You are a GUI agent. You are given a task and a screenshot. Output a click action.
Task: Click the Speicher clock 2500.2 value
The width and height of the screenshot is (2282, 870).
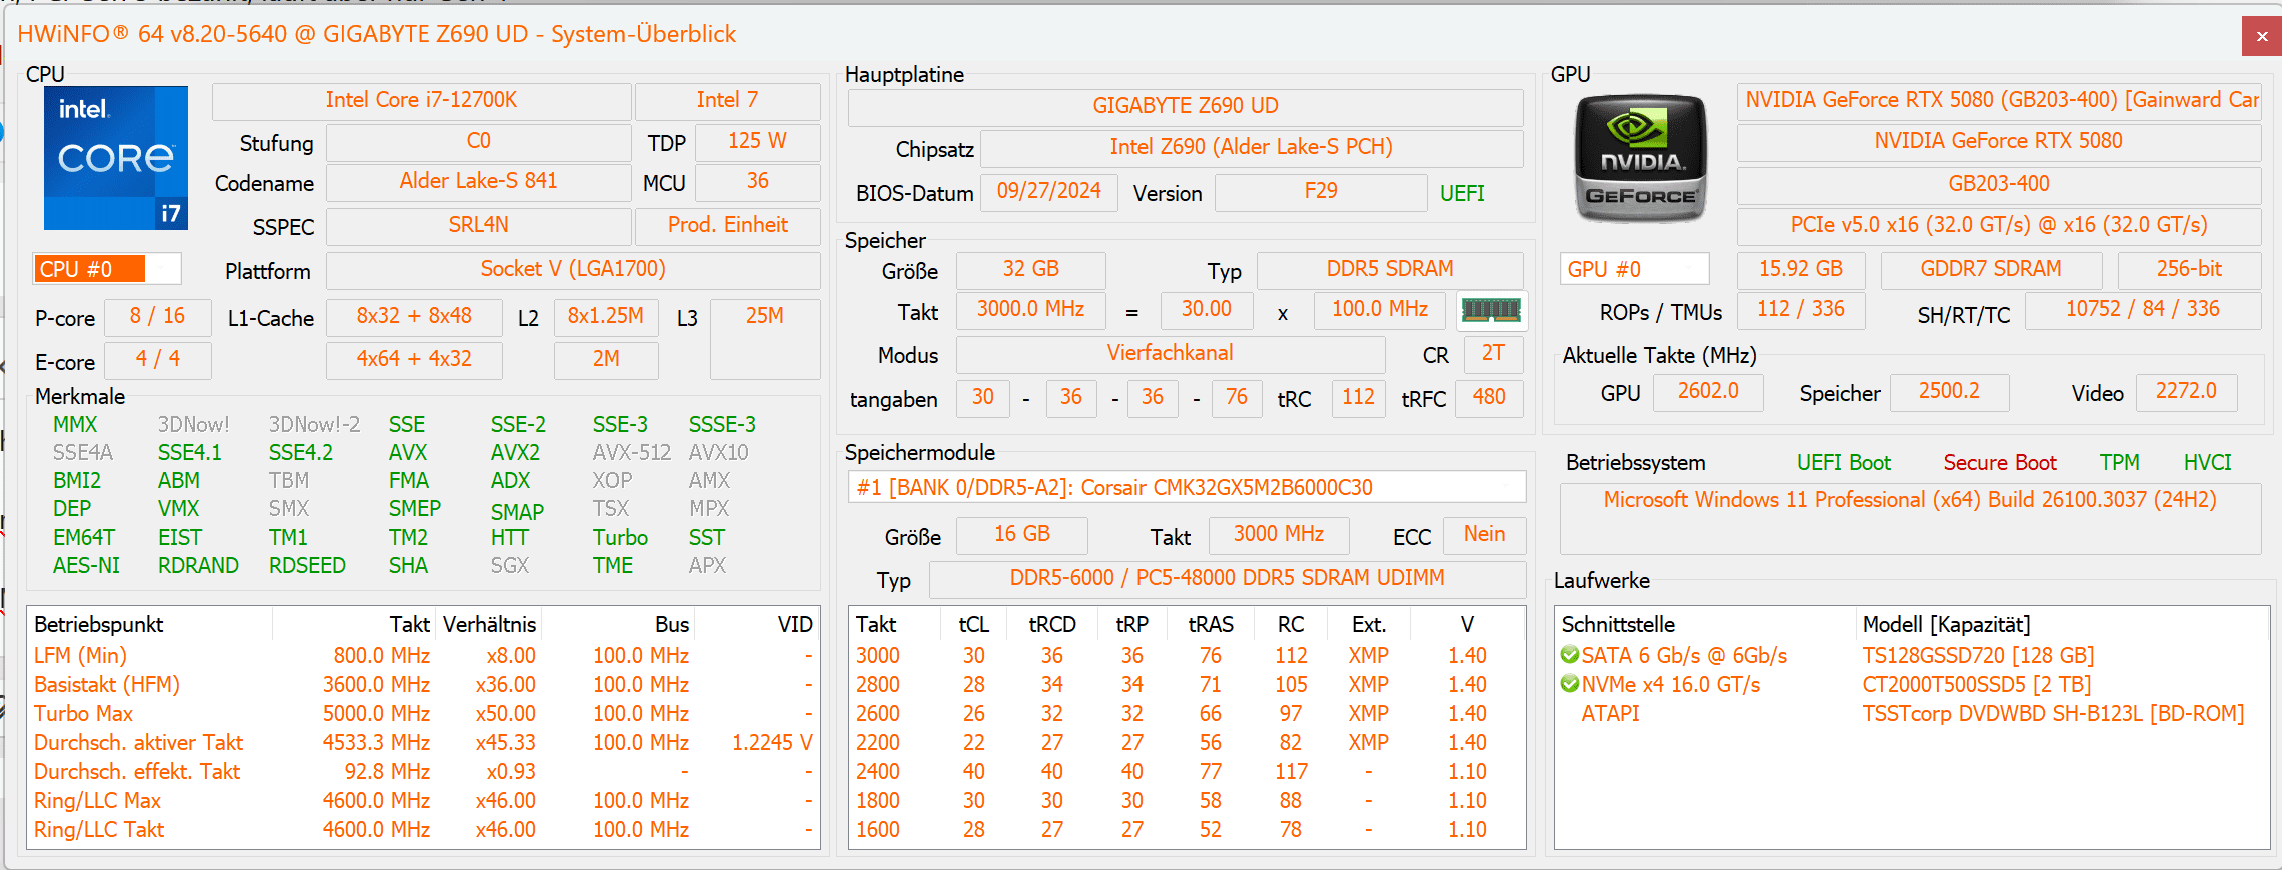pos(1949,391)
